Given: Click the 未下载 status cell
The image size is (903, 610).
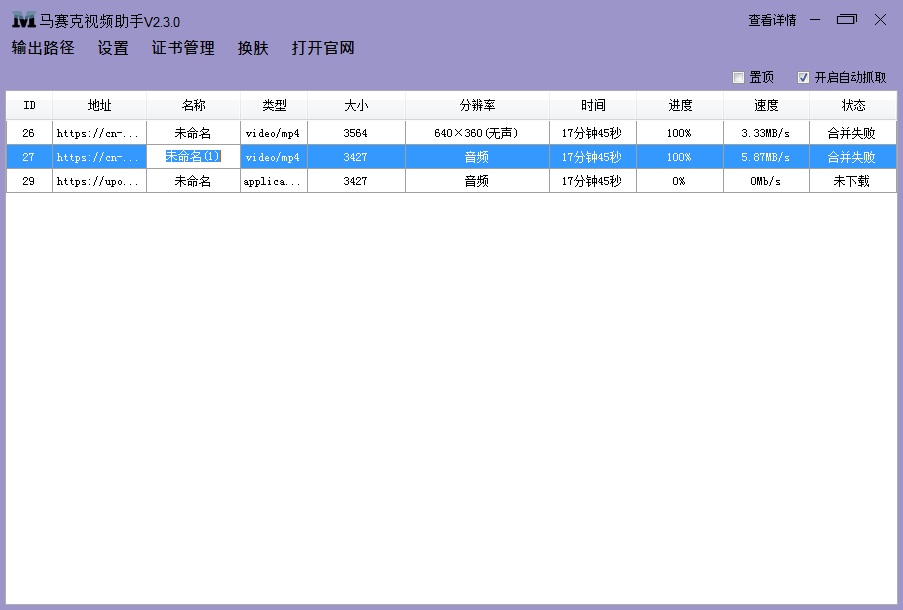Looking at the screenshot, I should coord(853,181).
